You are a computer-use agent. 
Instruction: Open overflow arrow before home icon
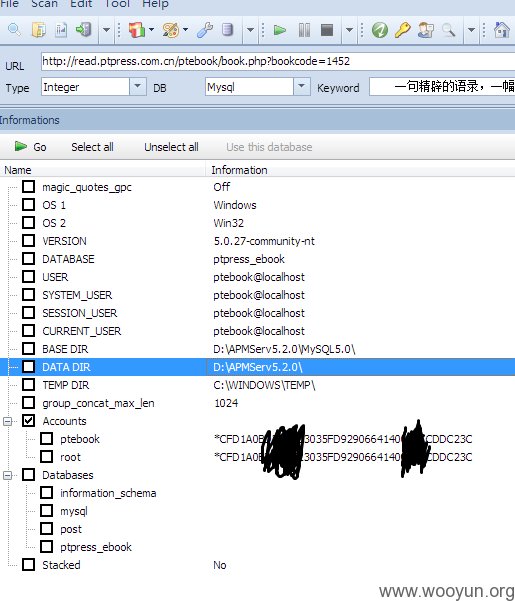tap(471, 30)
